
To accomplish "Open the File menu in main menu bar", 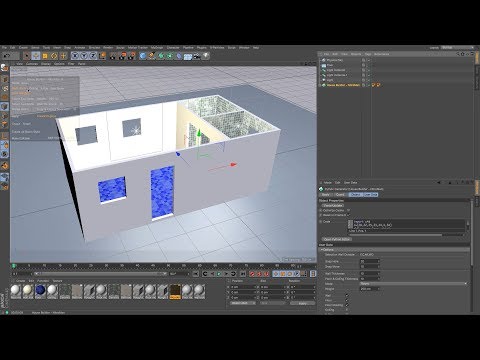I will [4, 48].
